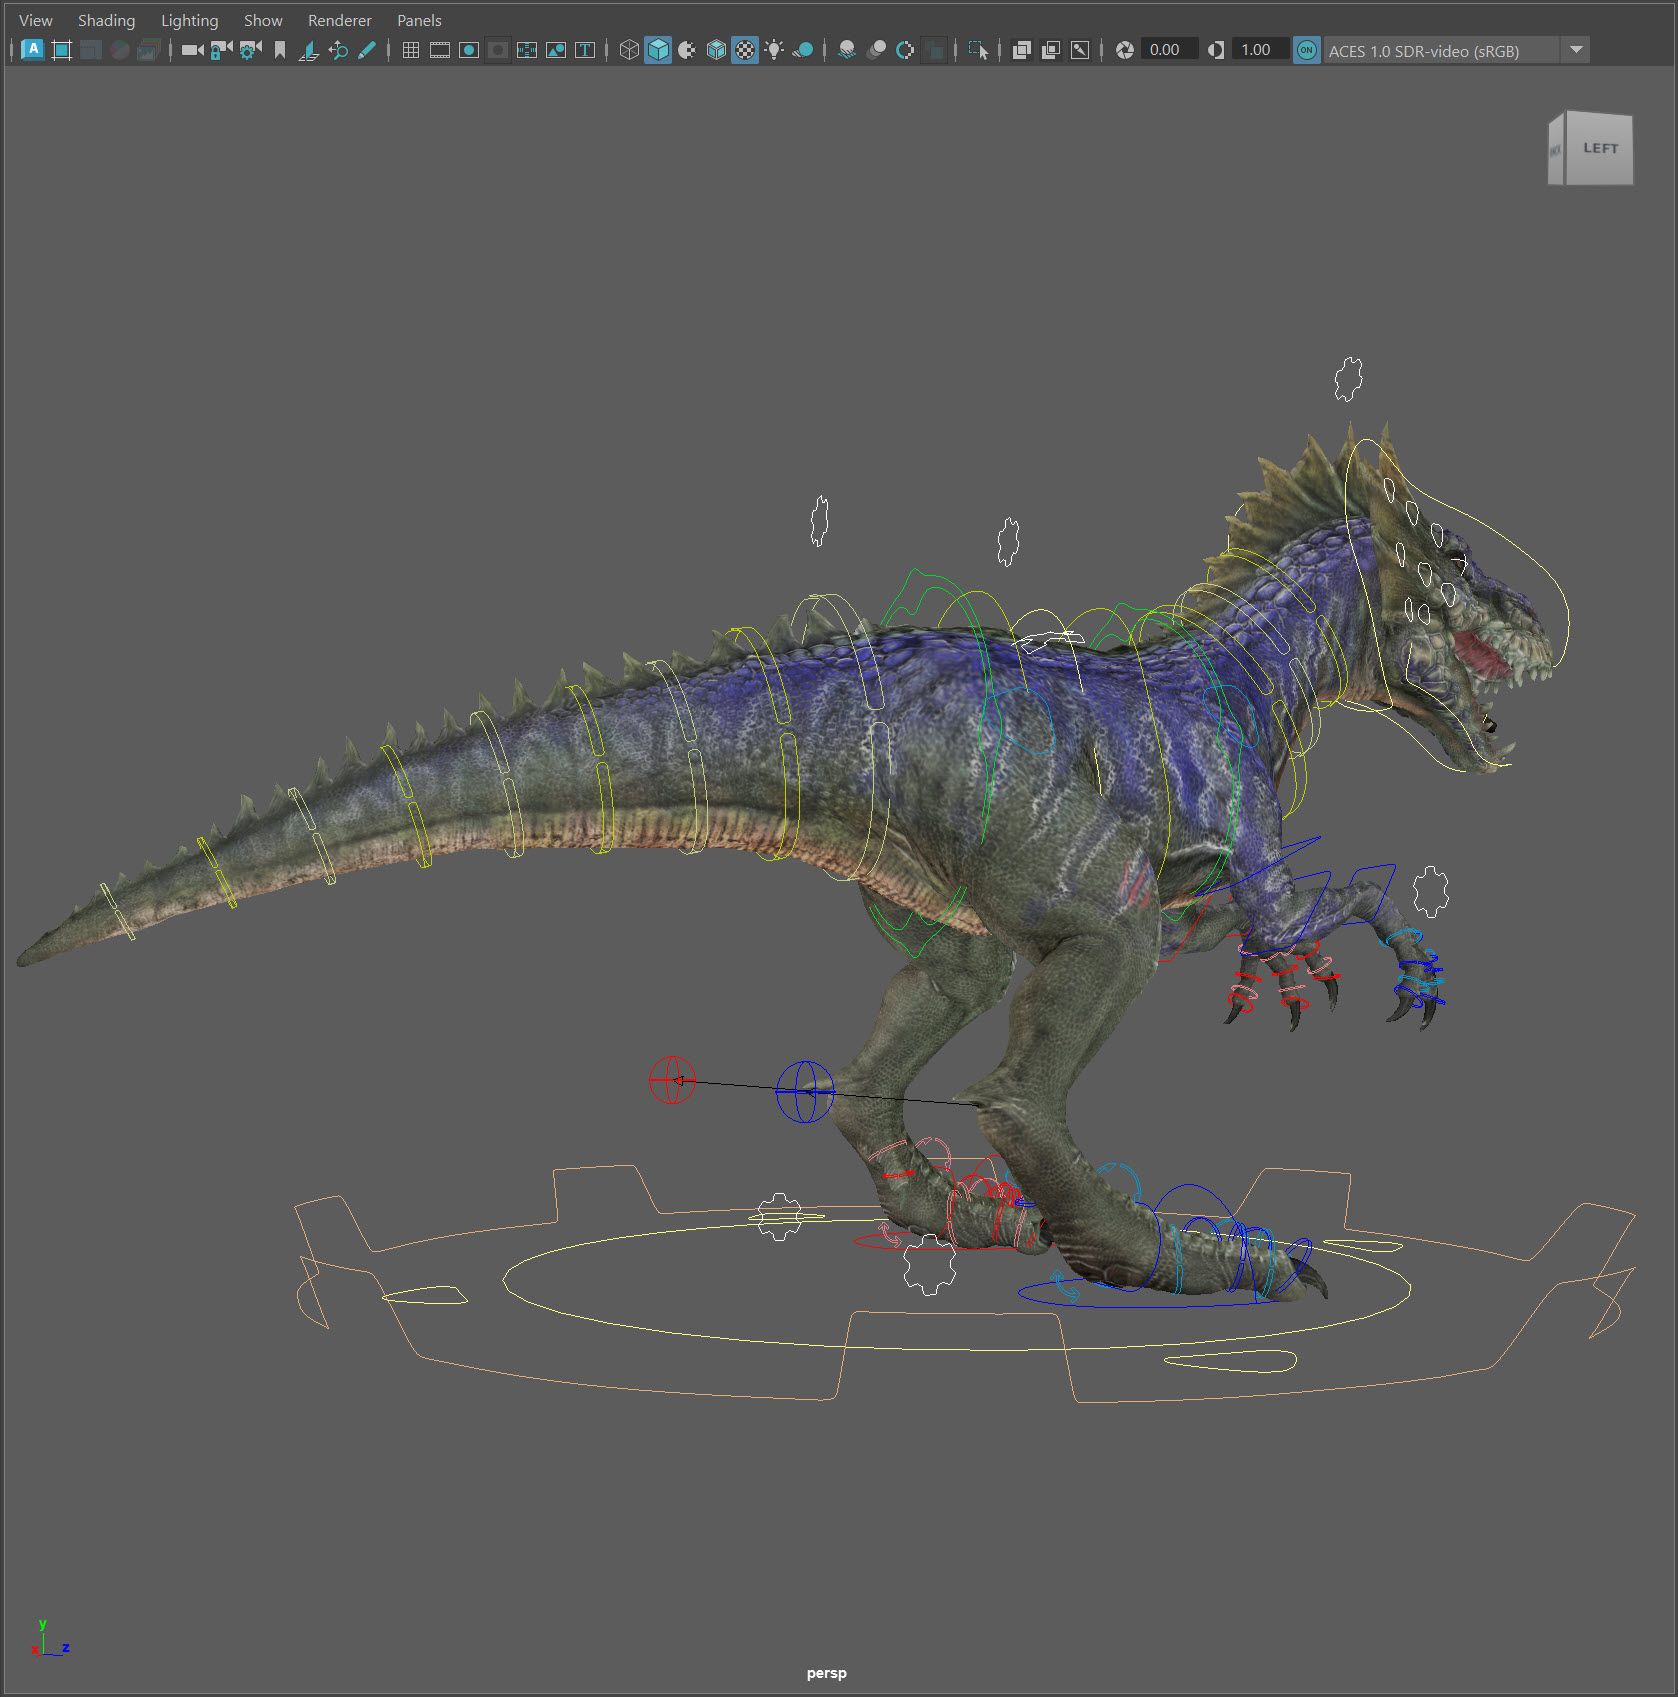Screen dimensions: 1678x1697
Task: Enable Wireframe on Shaded icon
Action: [716, 49]
